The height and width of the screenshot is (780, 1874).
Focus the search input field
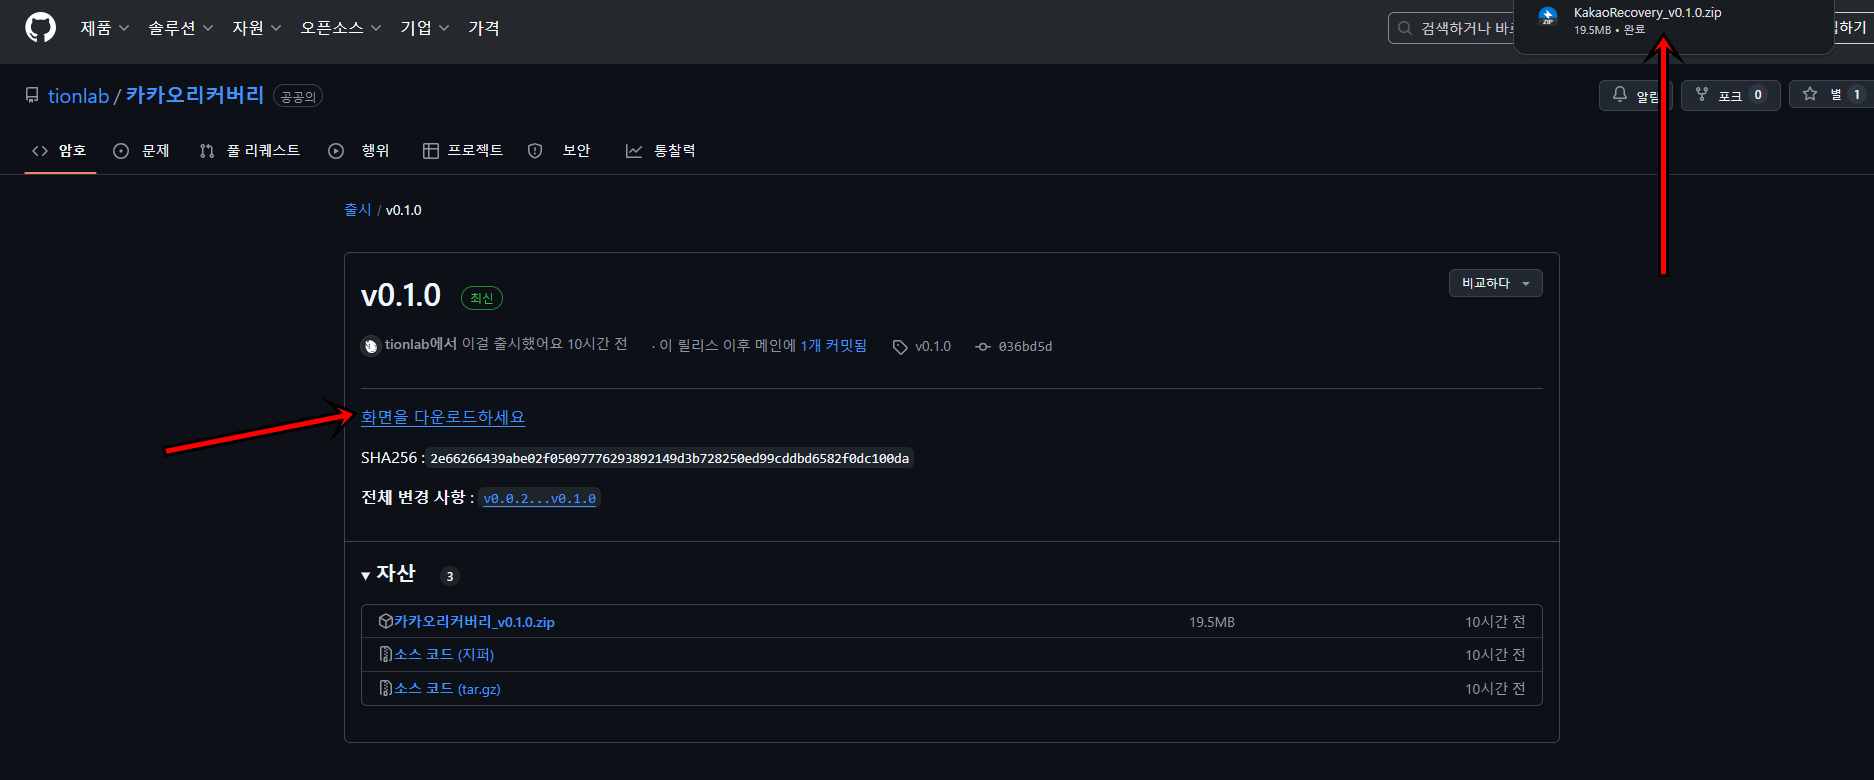click(x=1452, y=28)
